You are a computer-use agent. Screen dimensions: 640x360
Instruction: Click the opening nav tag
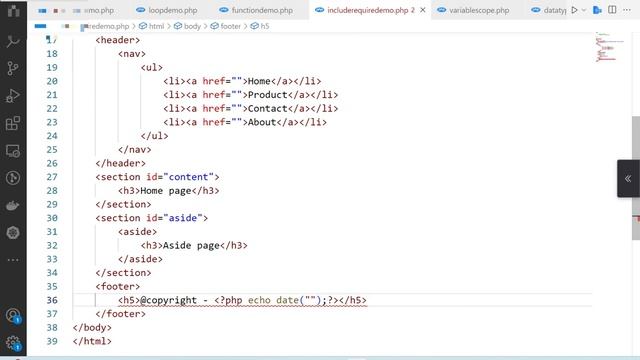pyautogui.click(x=132, y=54)
